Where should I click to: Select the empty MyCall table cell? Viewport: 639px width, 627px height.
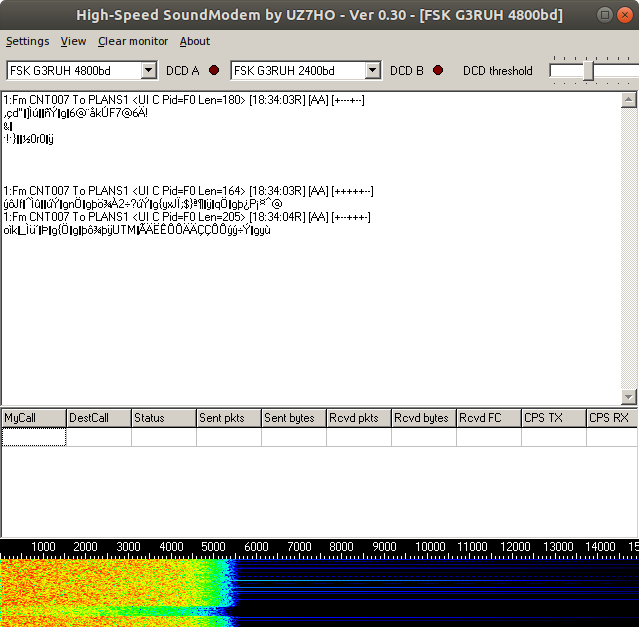(34, 437)
